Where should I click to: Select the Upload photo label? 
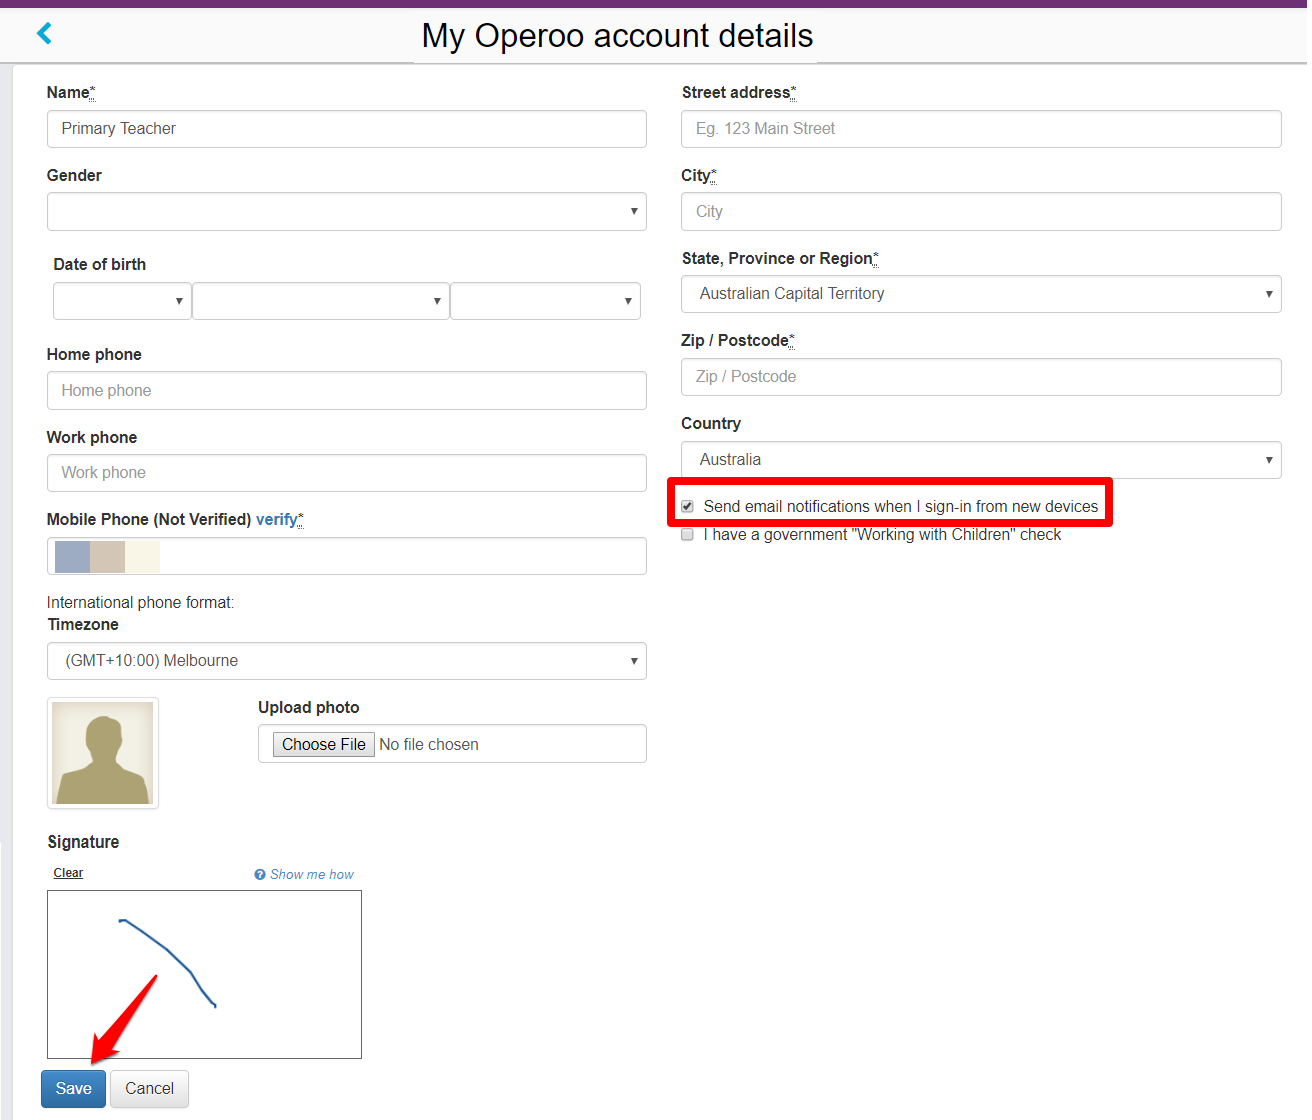pyautogui.click(x=309, y=708)
